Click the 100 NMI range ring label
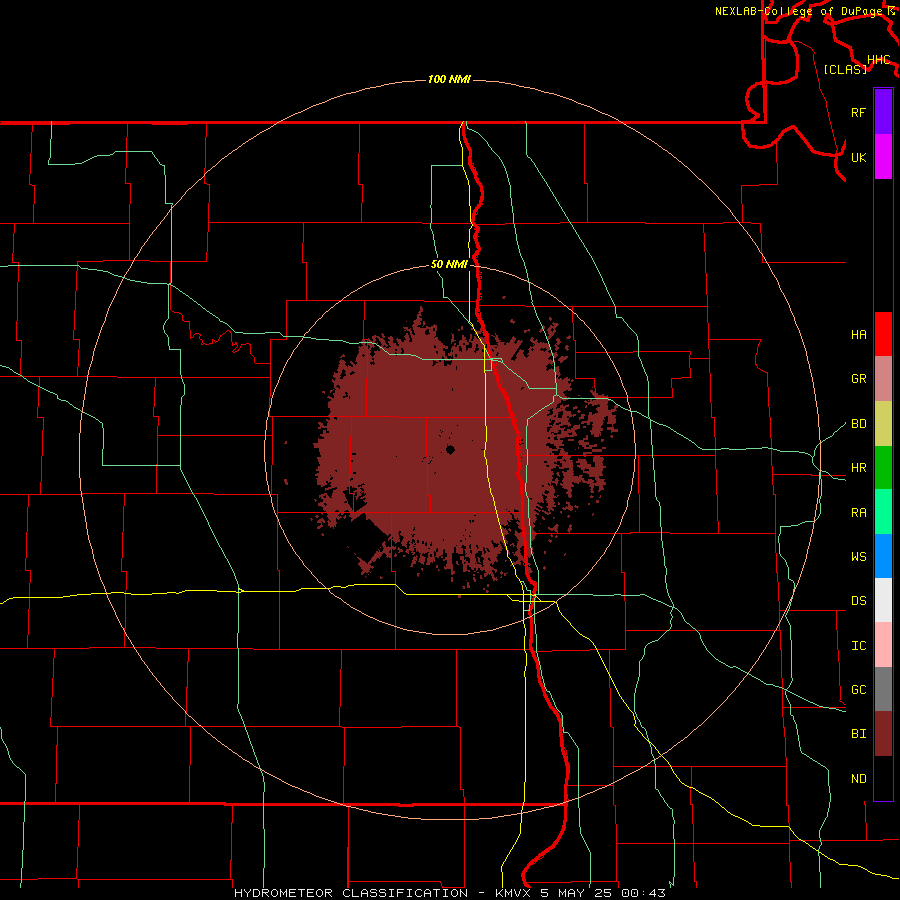 tap(449, 79)
